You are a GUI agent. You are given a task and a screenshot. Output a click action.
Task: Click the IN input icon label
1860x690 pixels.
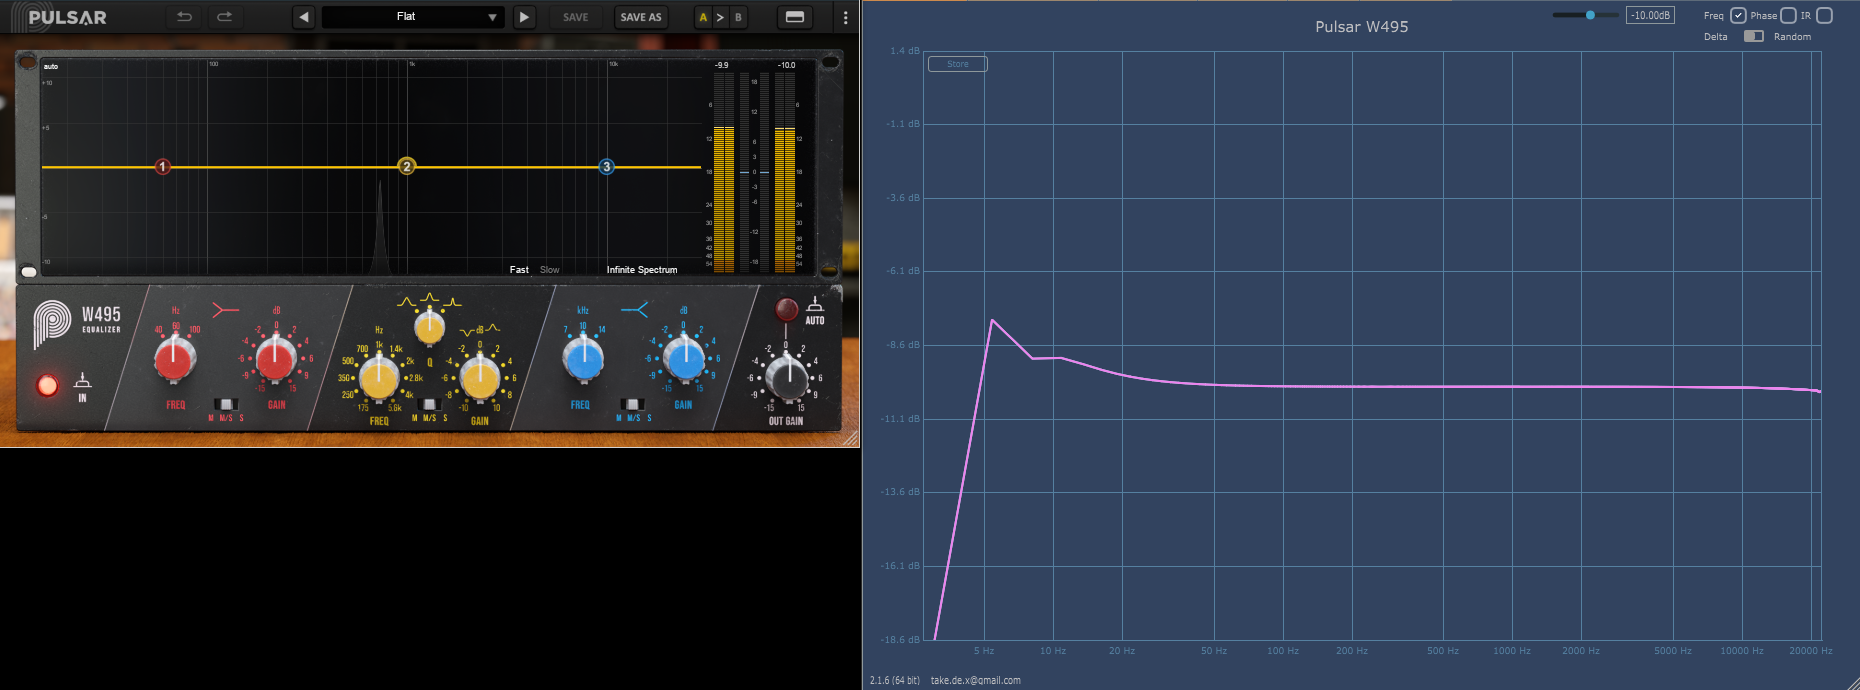click(x=83, y=387)
